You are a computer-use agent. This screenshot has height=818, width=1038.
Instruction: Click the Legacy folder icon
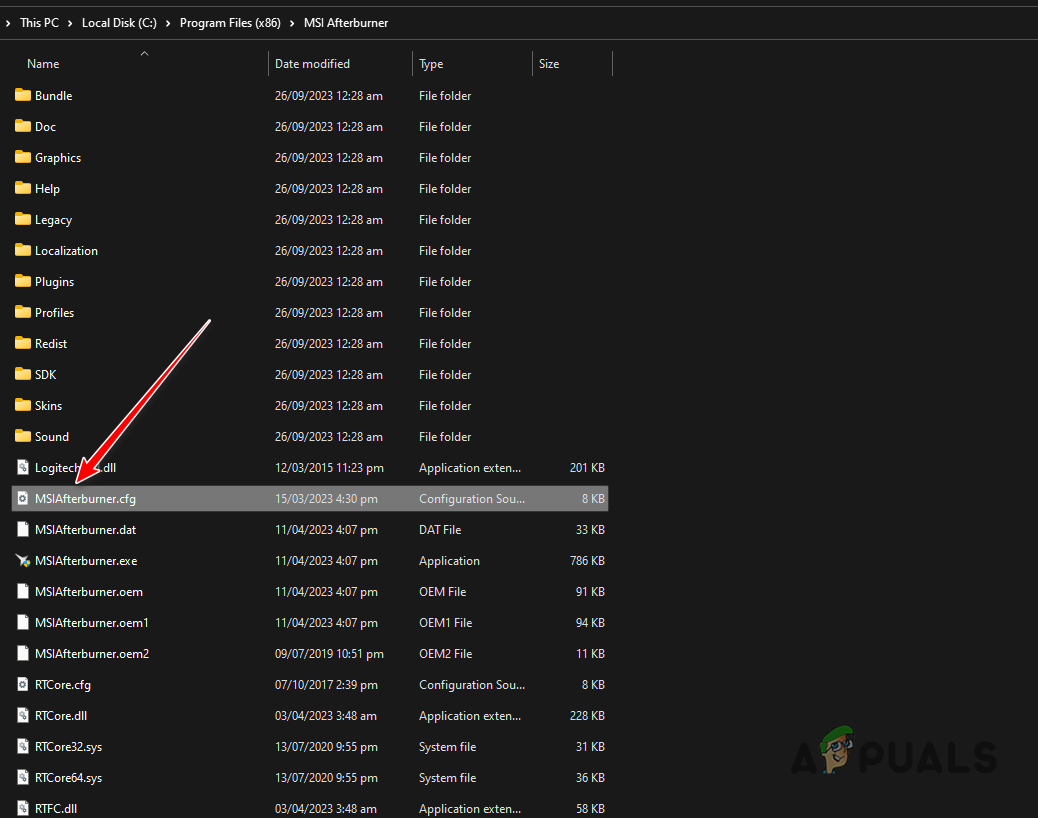(23, 219)
